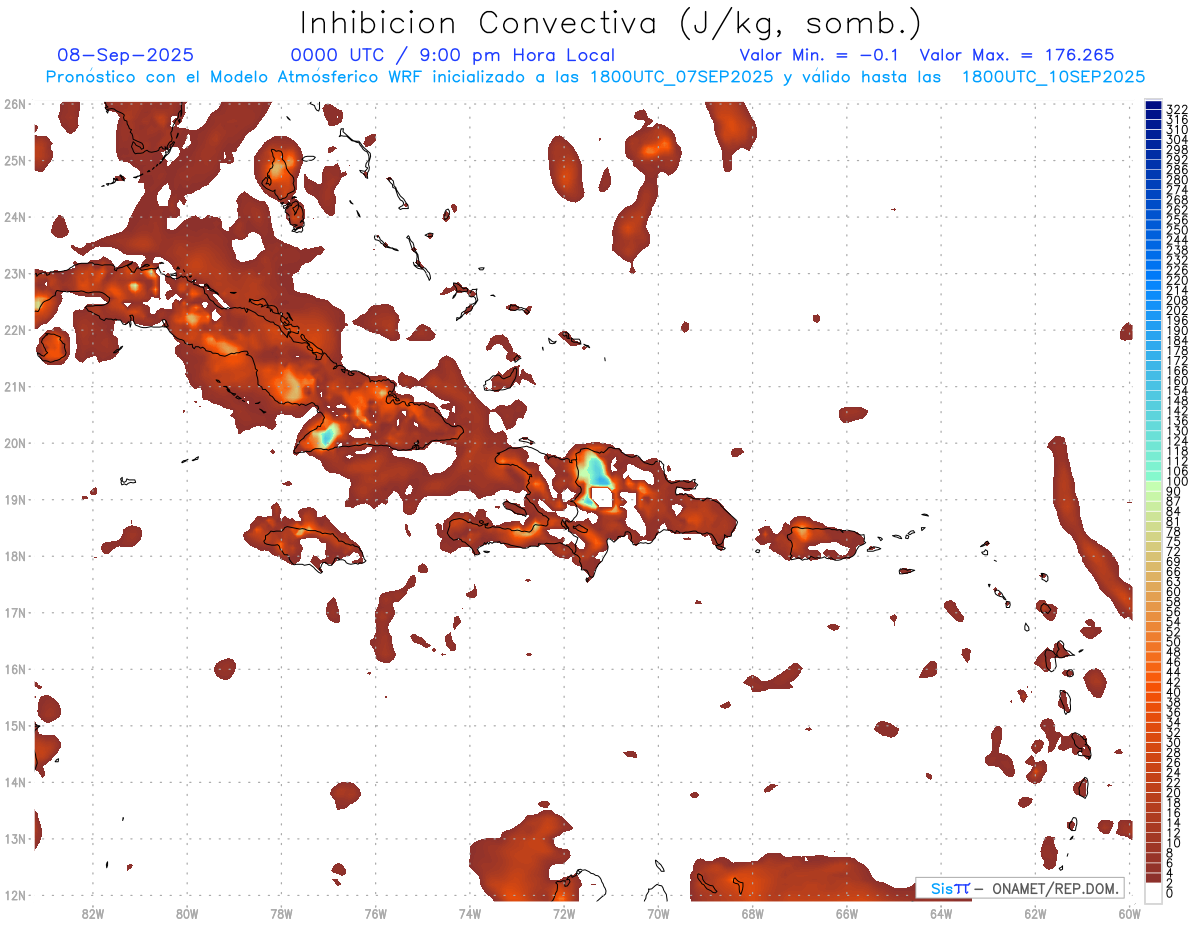
Task: Click the island of Puerto Rico on the map
Action: (825, 540)
